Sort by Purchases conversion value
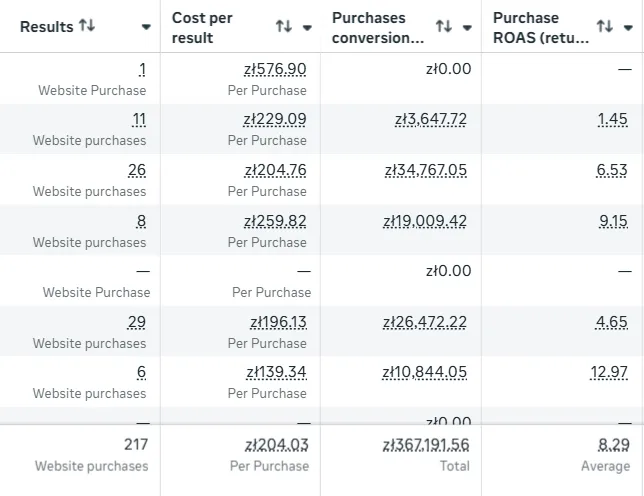 tap(444, 27)
